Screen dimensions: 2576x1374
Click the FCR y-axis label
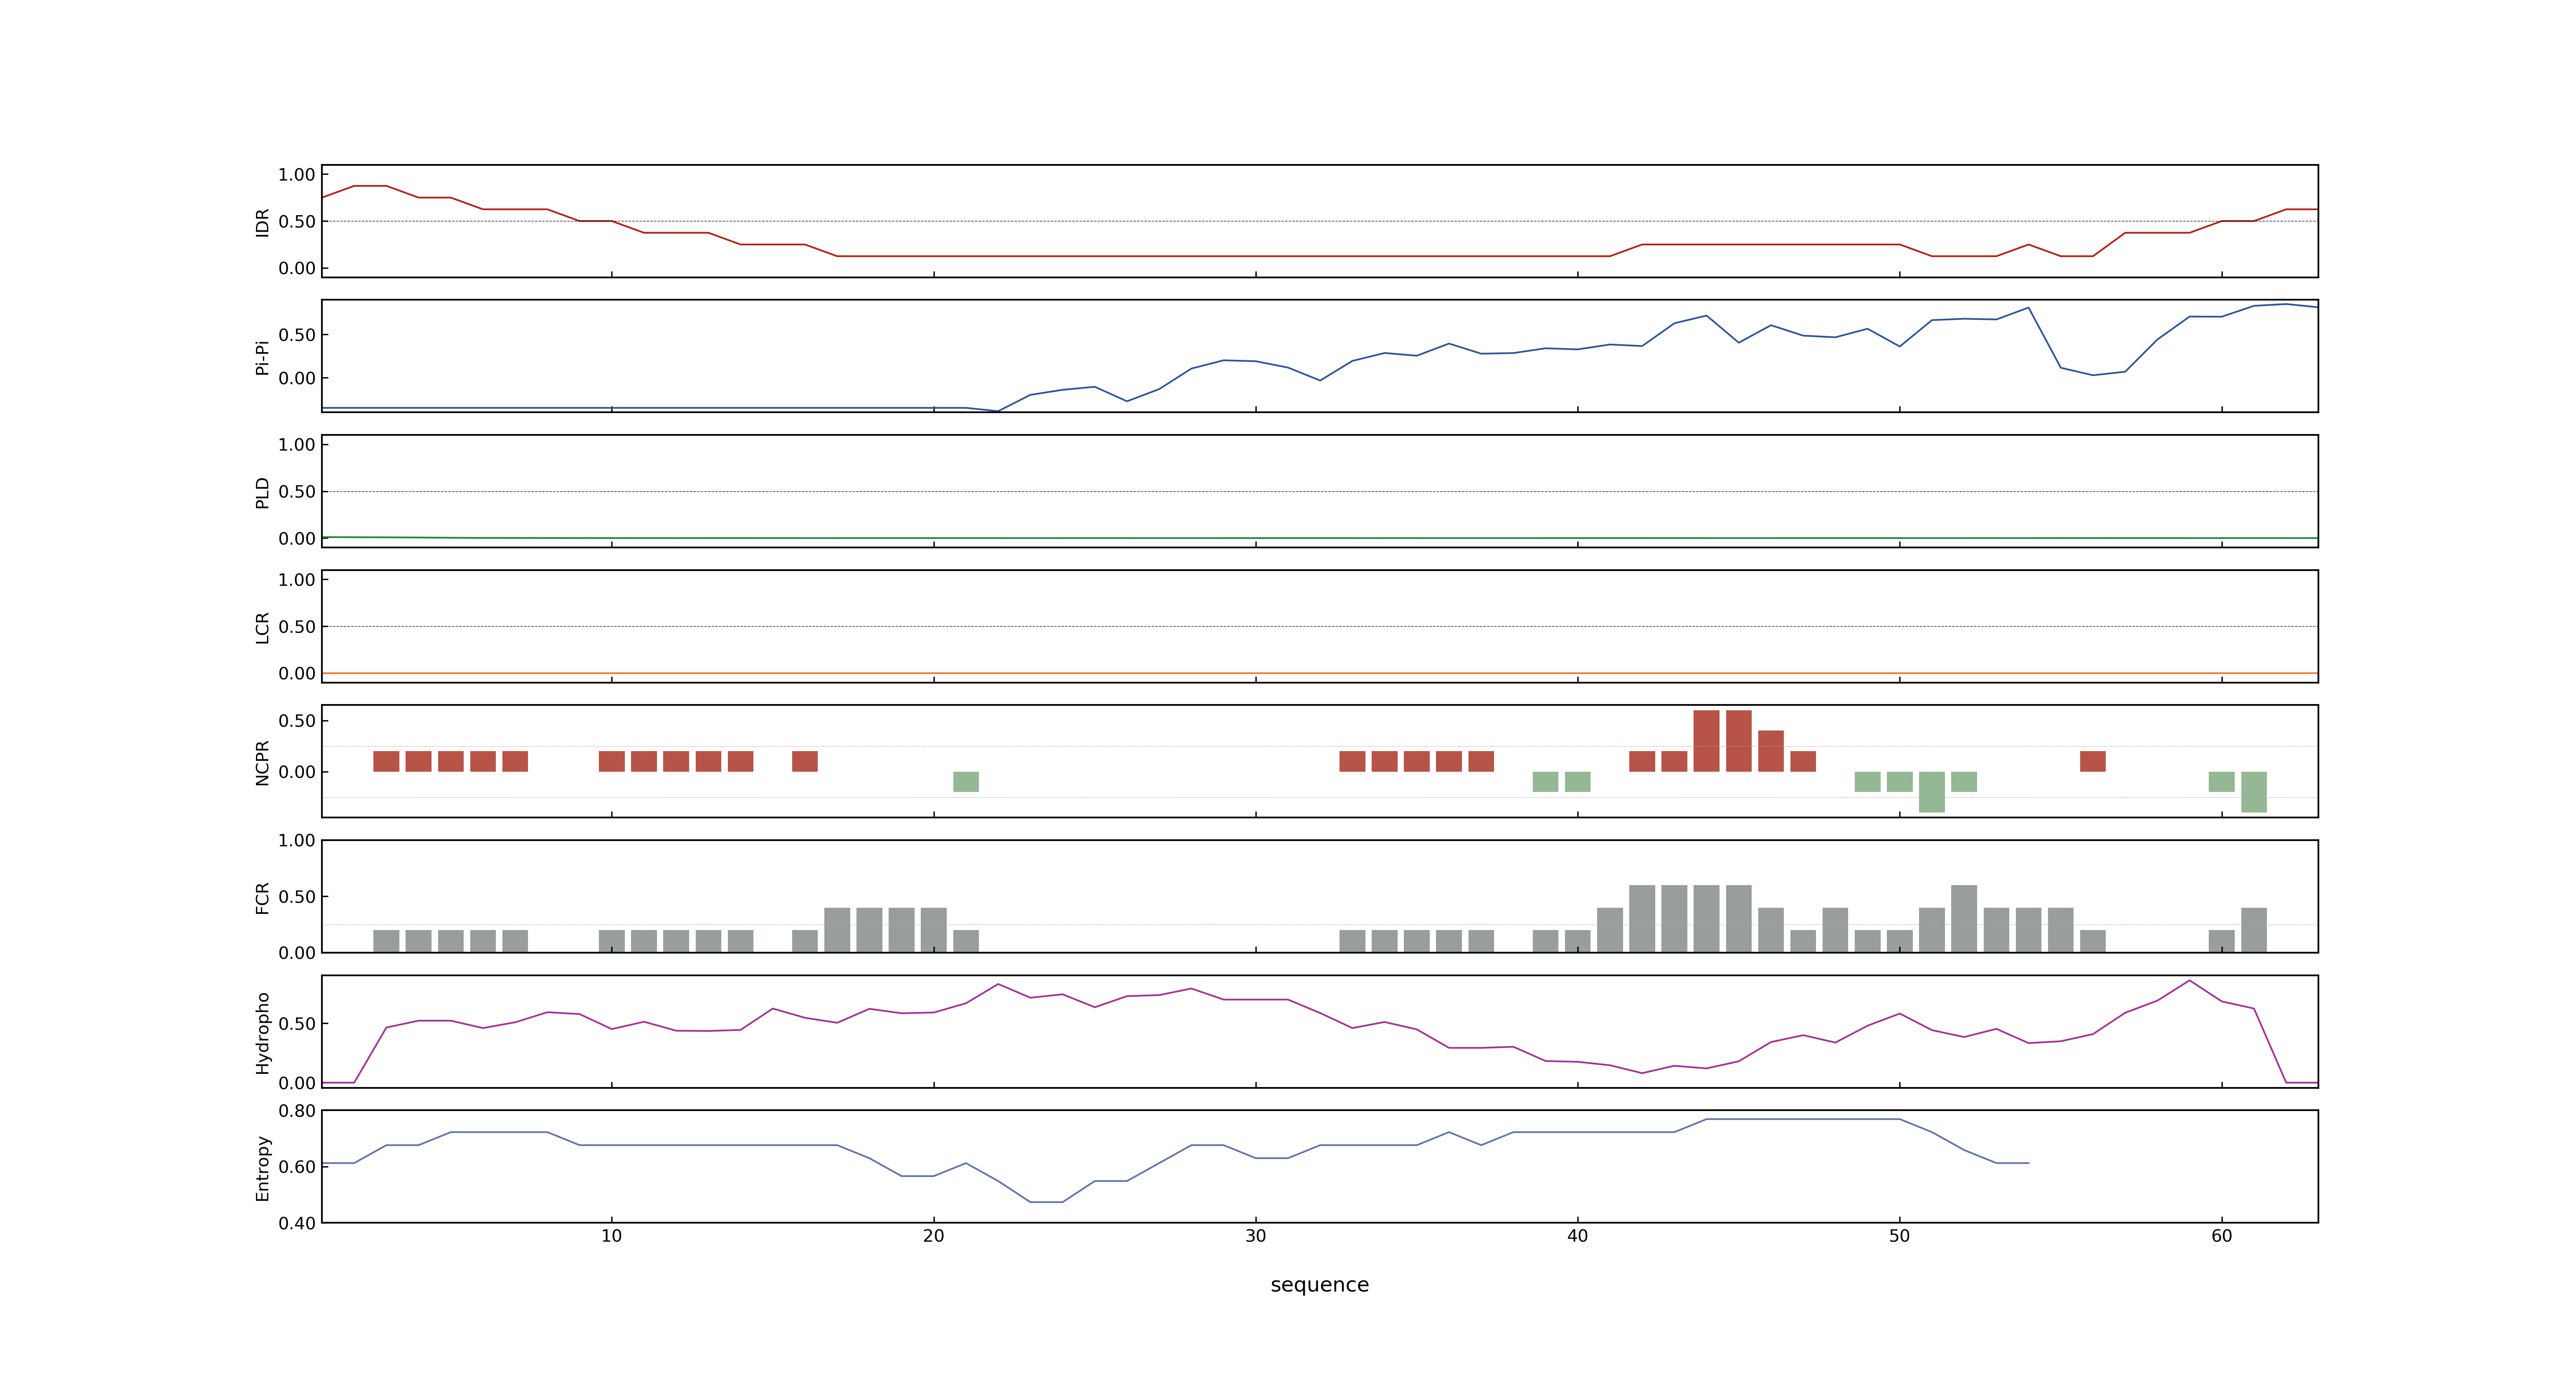coord(262,897)
